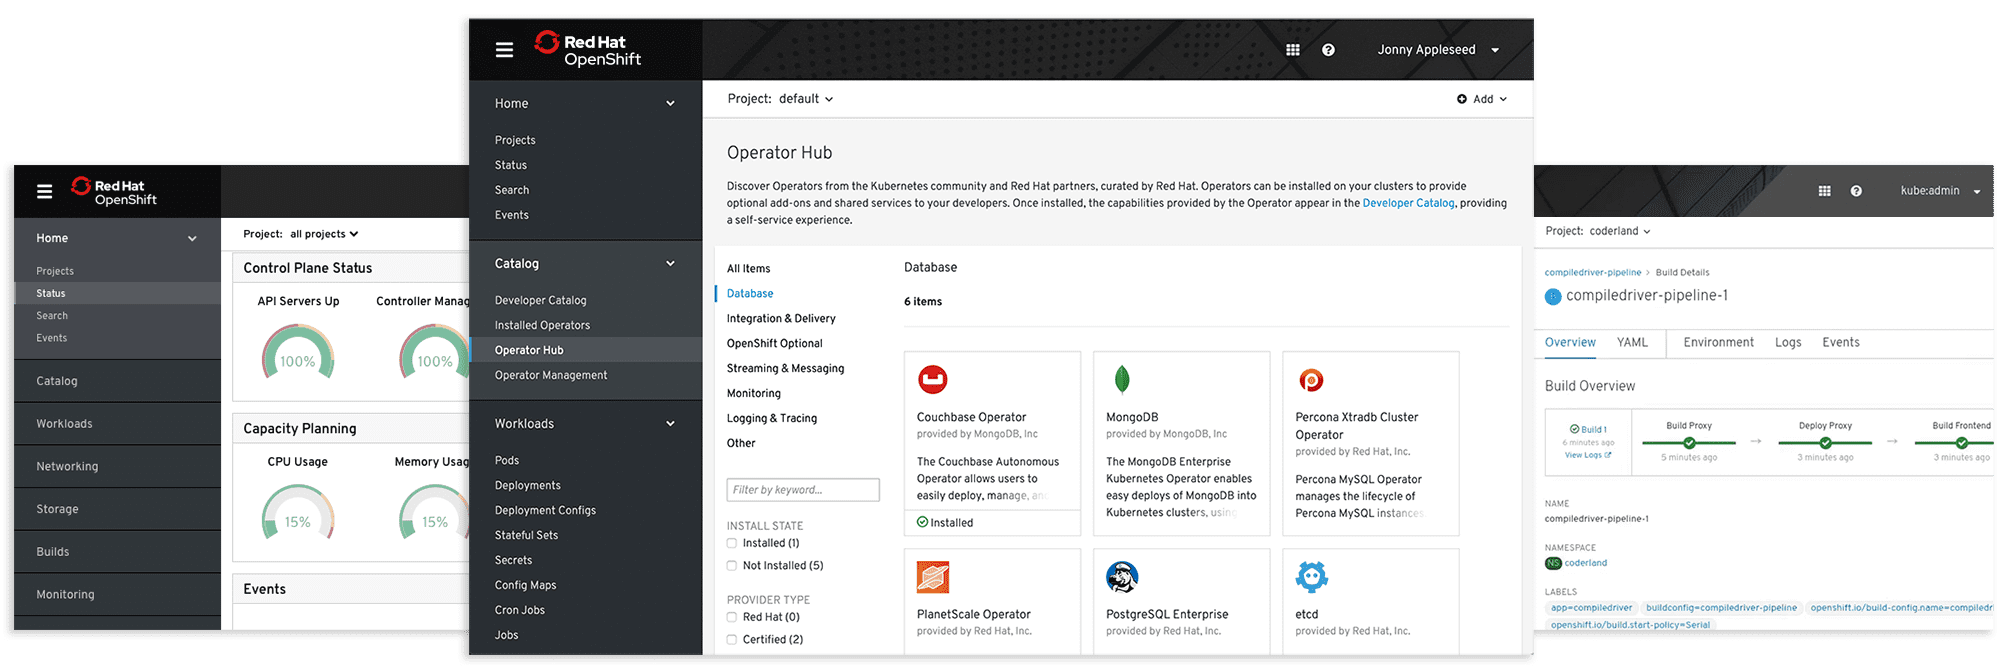Open app launcher grid in right kube:admin window
This screenshot has width=2000, height=669.
click(1824, 191)
